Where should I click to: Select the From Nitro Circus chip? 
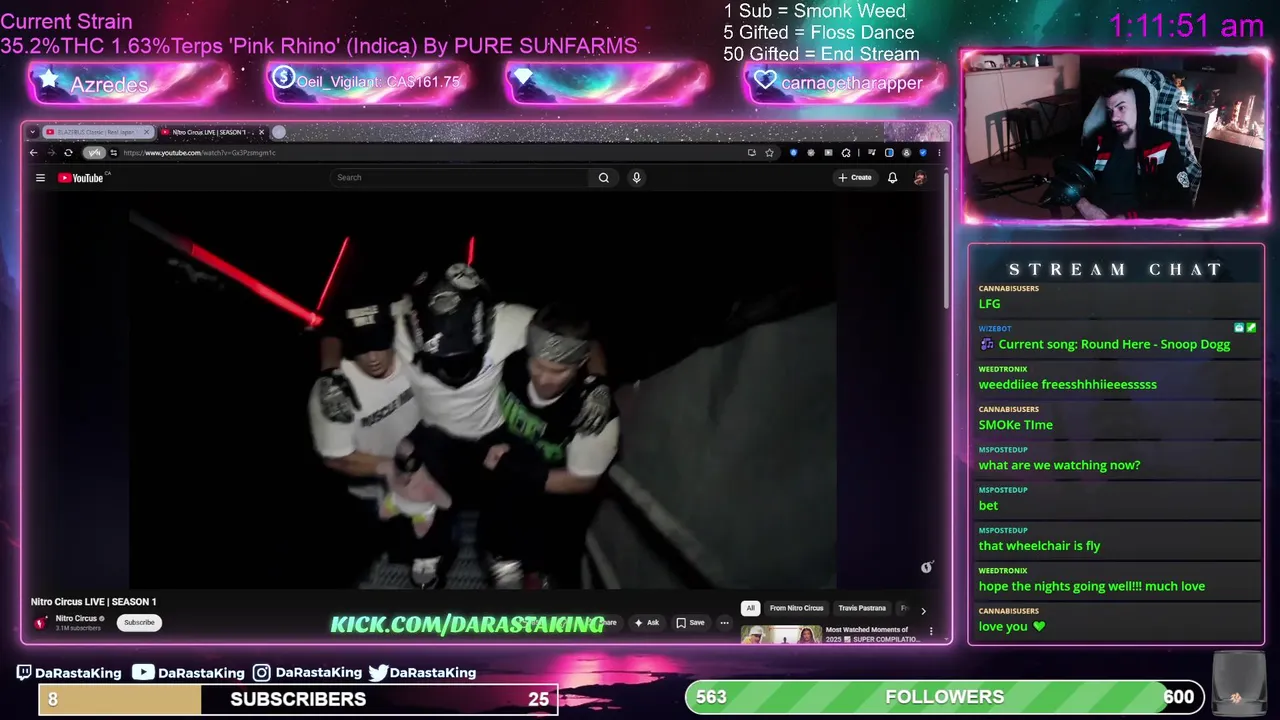(x=796, y=608)
